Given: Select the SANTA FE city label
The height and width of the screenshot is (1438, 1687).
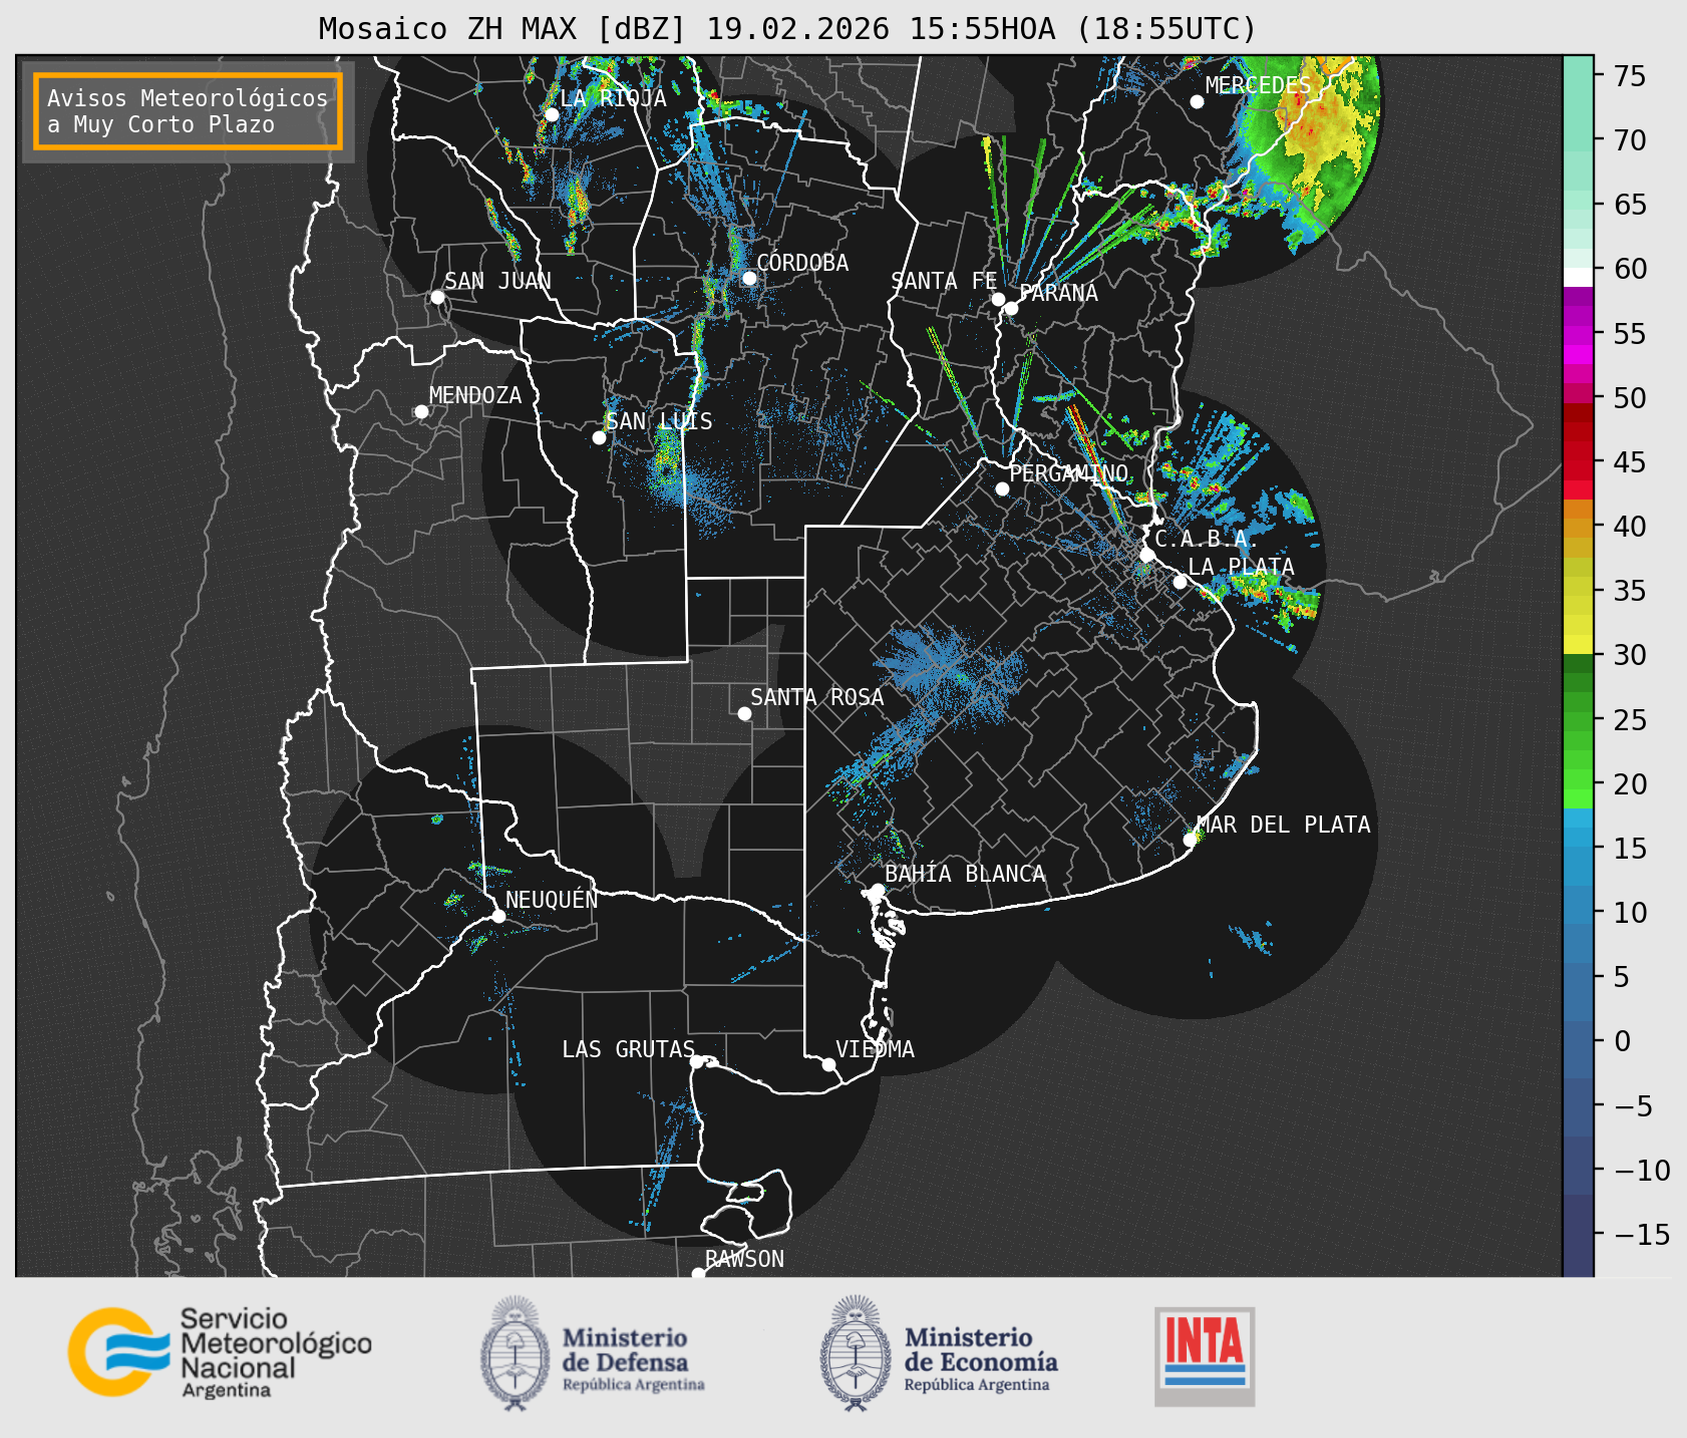Looking at the screenshot, I should pyautogui.click(x=944, y=281).
